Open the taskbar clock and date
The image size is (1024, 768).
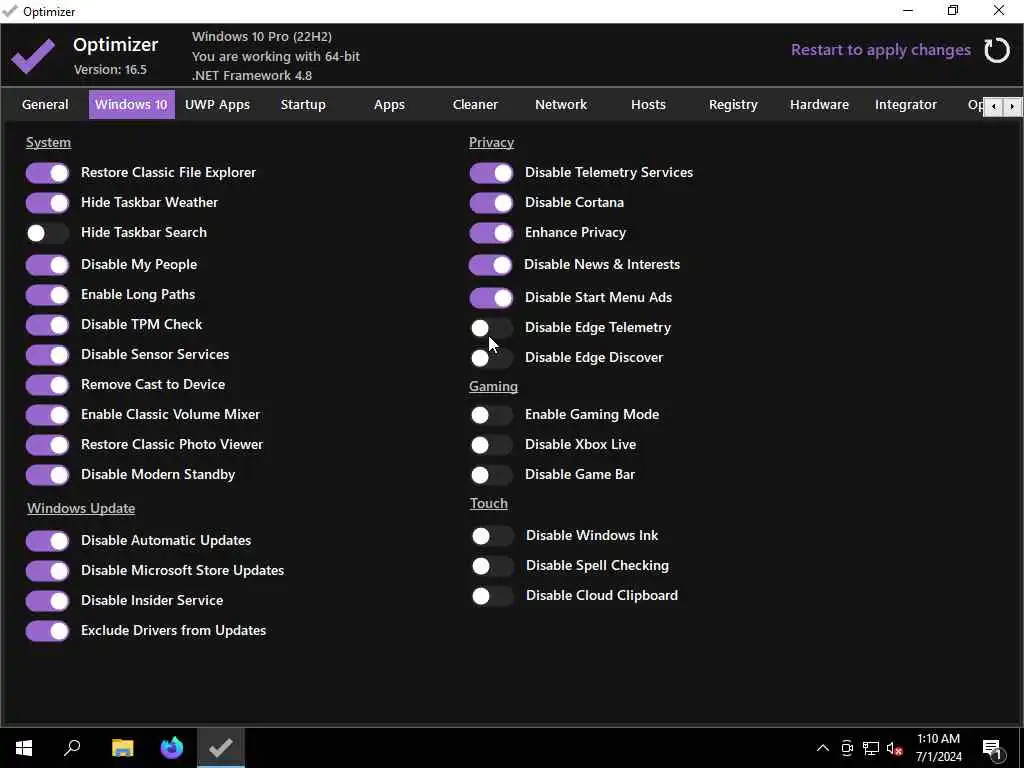click(938, 748)
